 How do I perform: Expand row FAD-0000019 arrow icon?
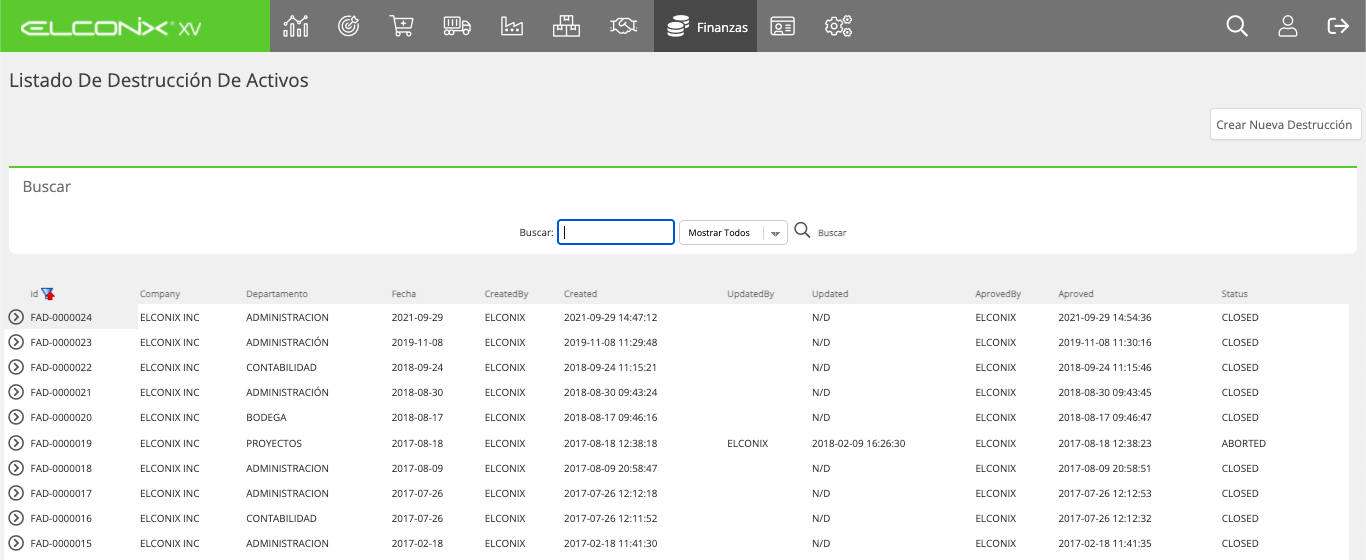[16, 443]
